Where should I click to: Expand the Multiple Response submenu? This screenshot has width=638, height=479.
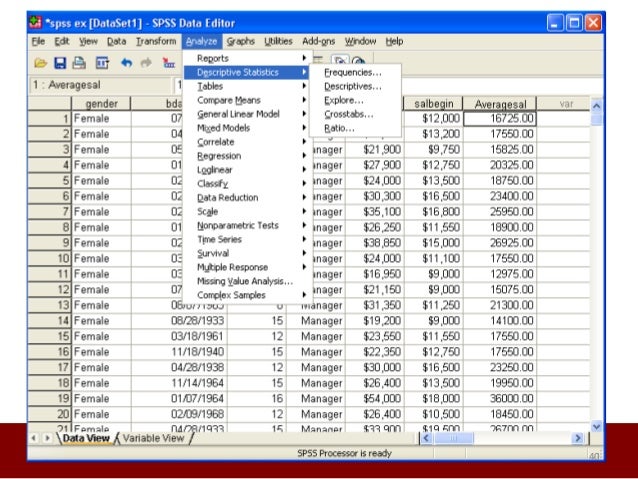[248, 267]
